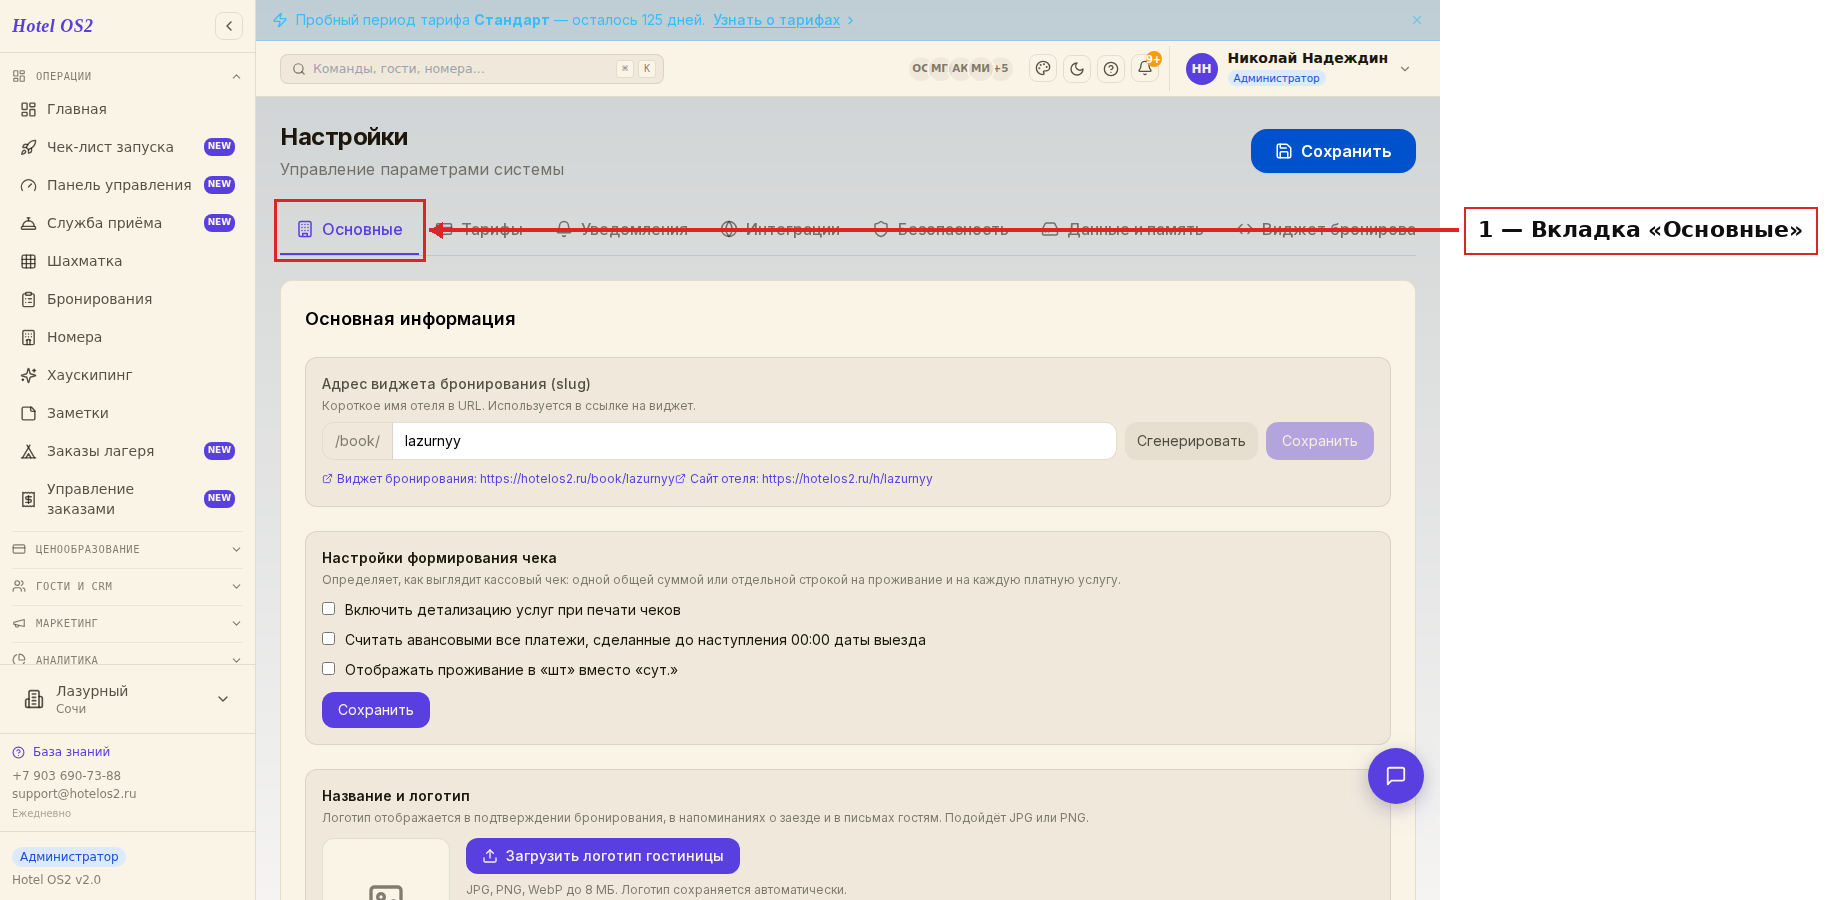Focus the command search field
Viewport: 1841px width, 900px height.
472,69
